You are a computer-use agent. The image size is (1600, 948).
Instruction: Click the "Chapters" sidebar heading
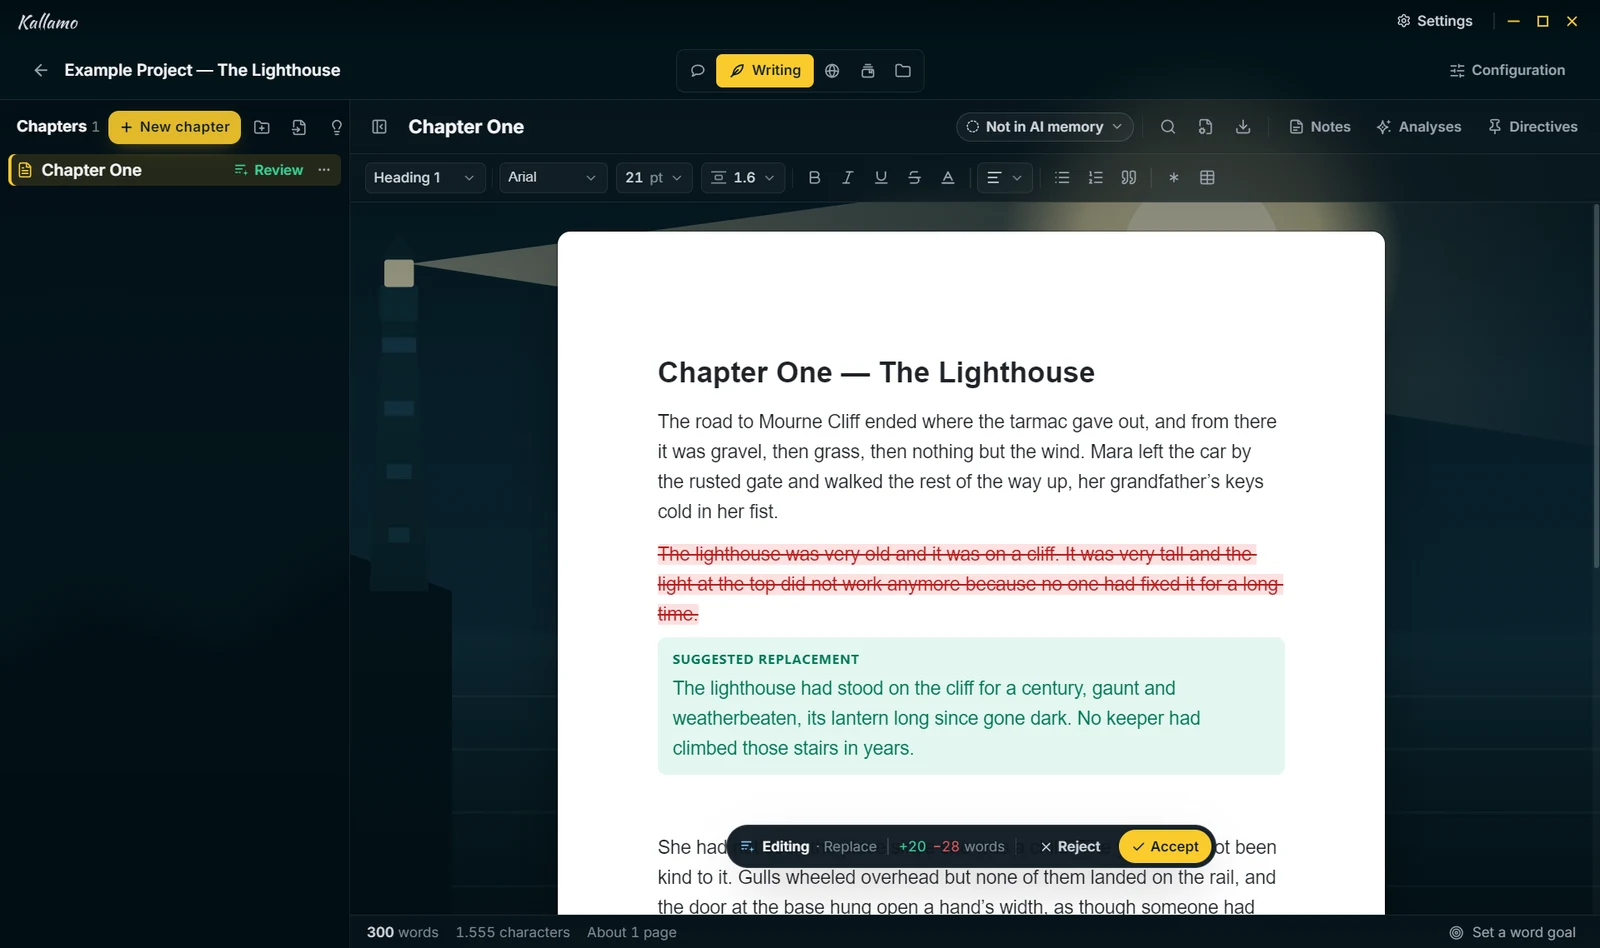[x=51, y=126]
